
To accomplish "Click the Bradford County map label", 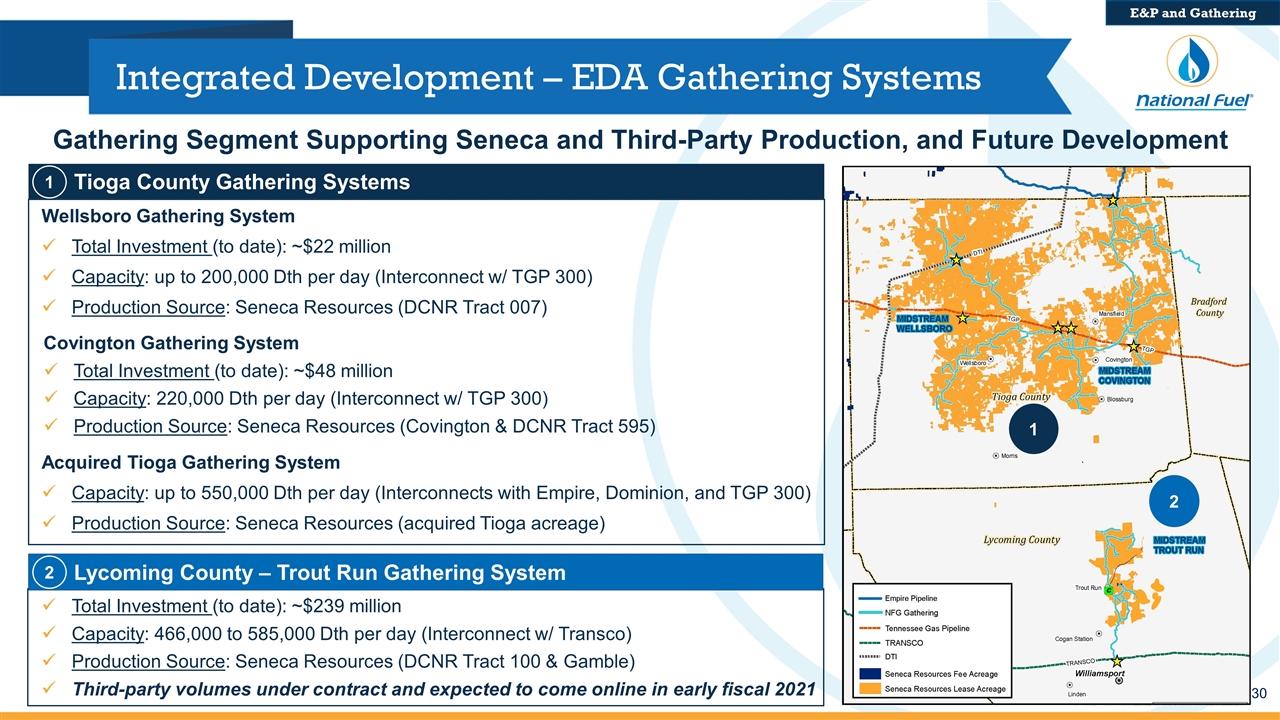I will (x=1208, y=307).
